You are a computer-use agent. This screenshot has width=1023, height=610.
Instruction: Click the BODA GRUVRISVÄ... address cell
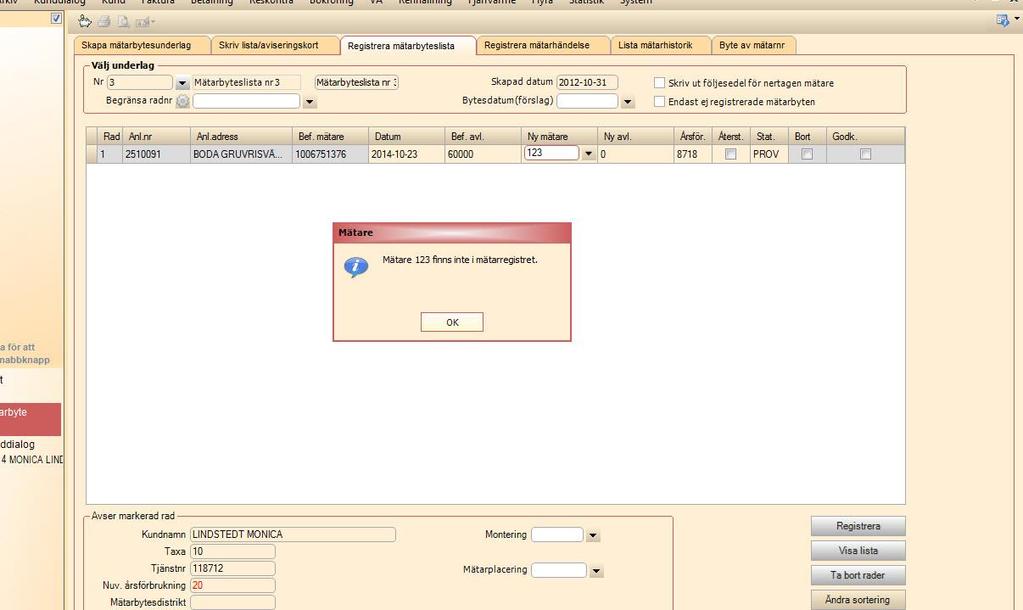click(241, 155)
